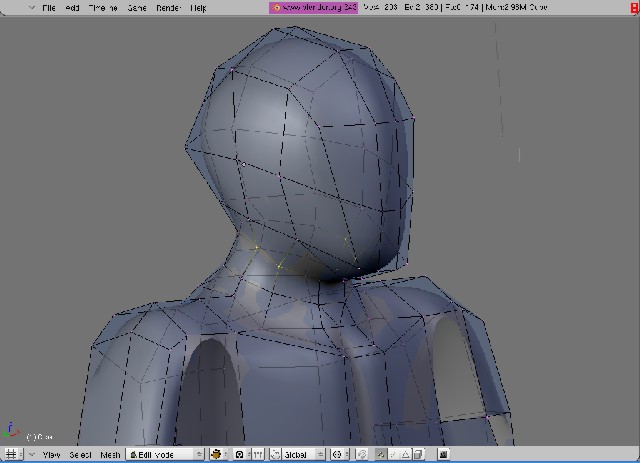Toggle occlude background geometry cube icon
Screen dimensions: 640x463
pos(418,454)
